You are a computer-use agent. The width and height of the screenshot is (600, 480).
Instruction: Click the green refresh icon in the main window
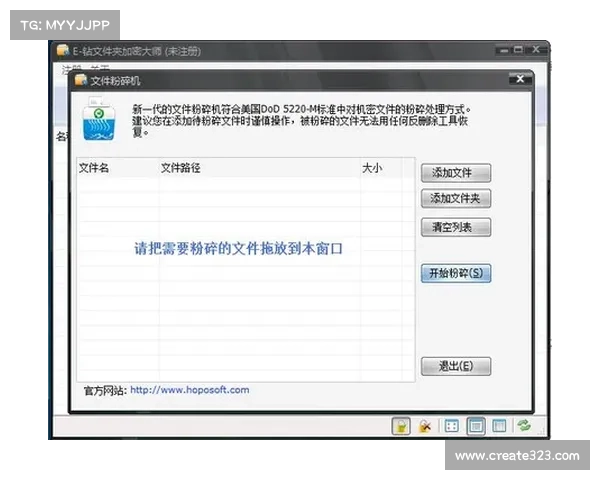524,425
